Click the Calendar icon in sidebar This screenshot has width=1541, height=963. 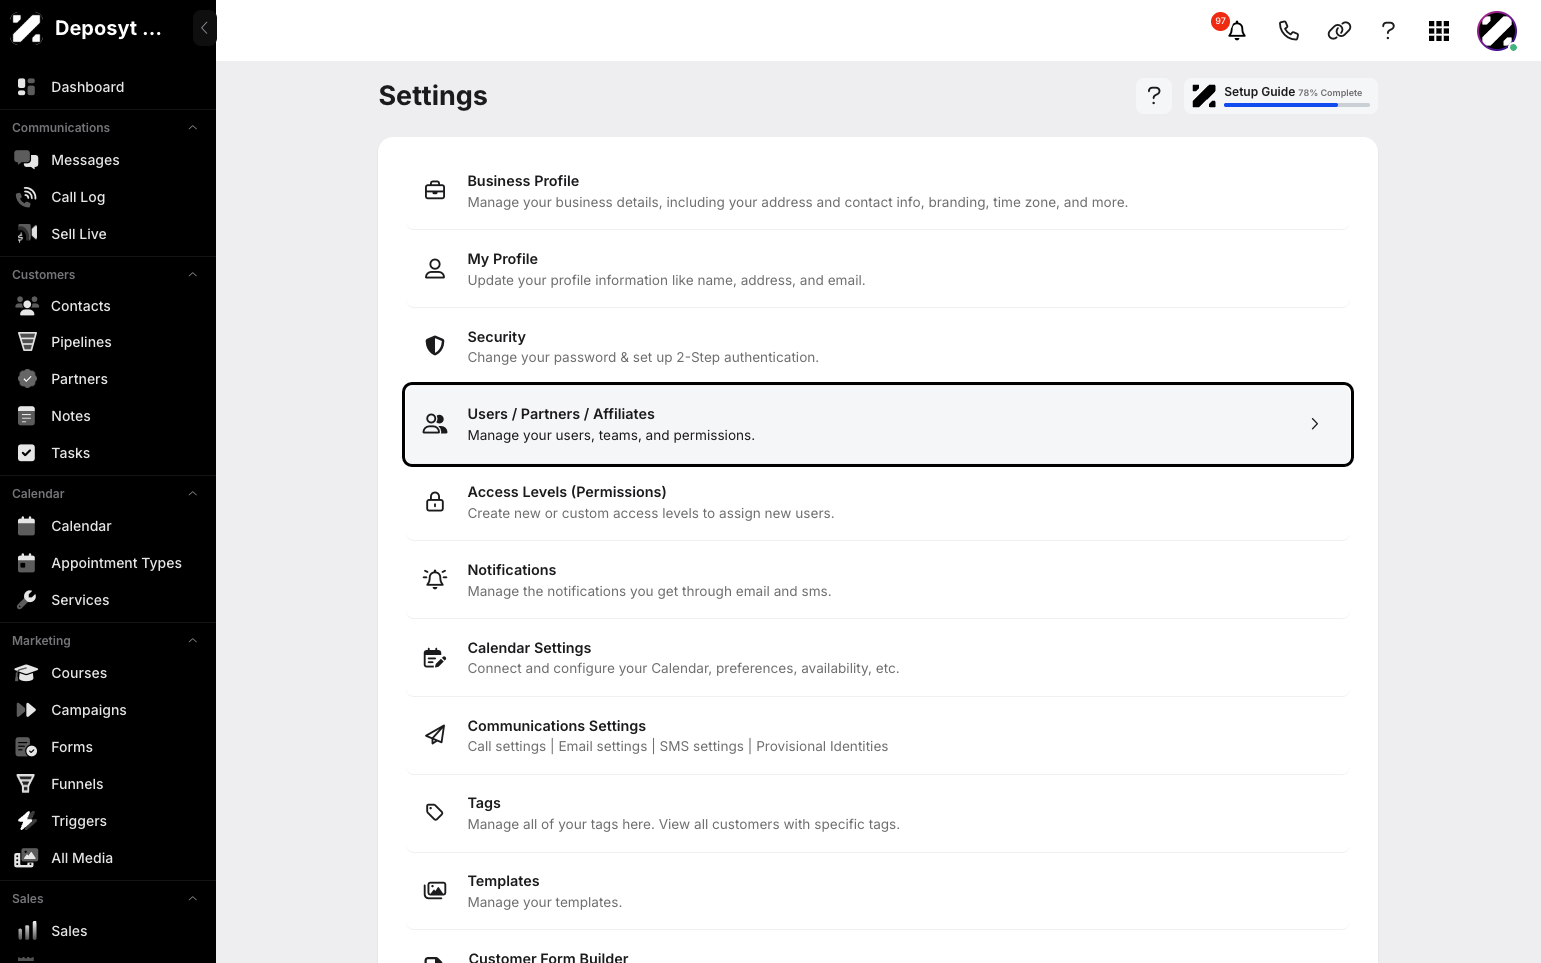click(27, 526)
